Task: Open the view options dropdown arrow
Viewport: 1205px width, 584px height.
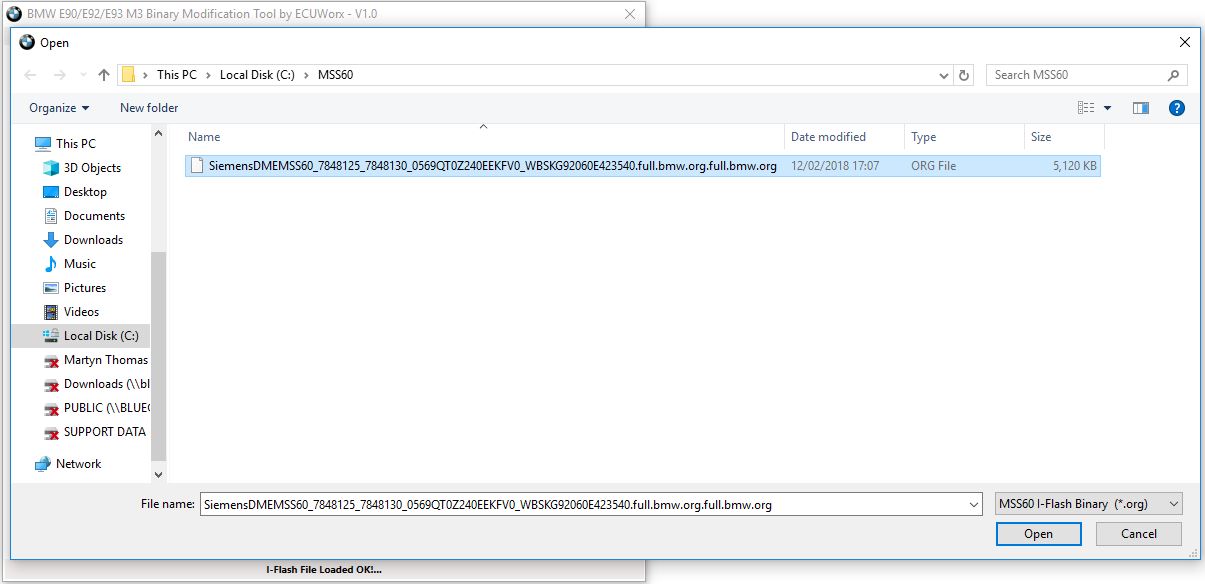Action: pos(1108,108)
